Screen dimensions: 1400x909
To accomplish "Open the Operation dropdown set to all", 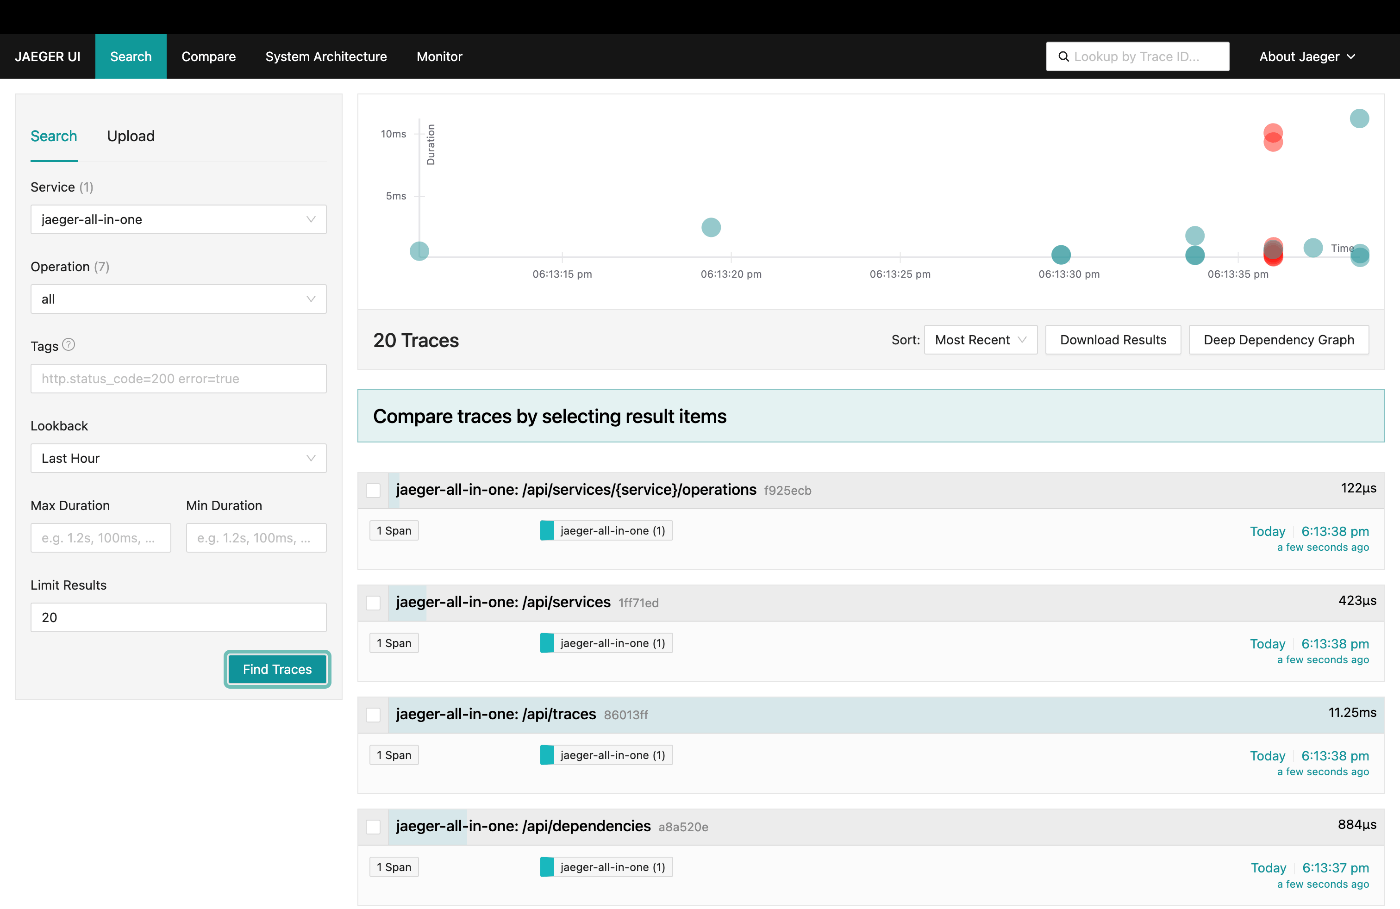I will coord(179,299).
